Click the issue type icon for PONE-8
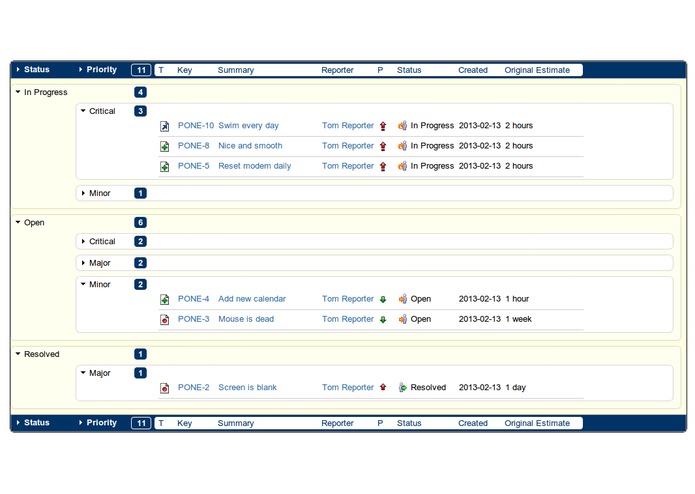695x494 pixels. [x=164, y=146]
